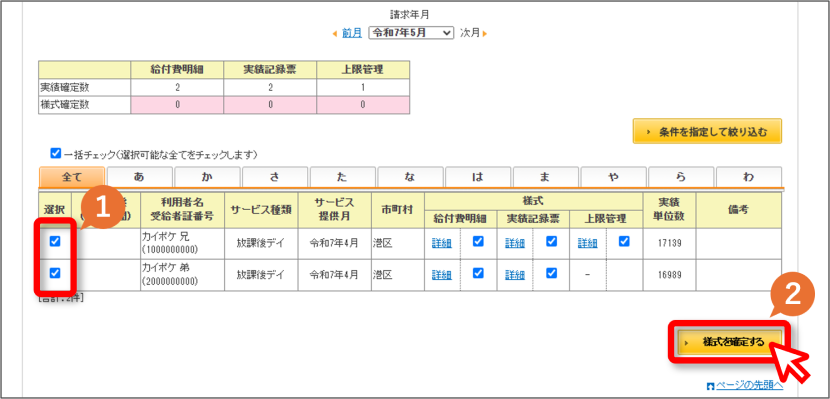830x399 pixels.
Task: Click the home icon beside ページの先頭へ
Action: pyautogui.click(x=710, y=385)
